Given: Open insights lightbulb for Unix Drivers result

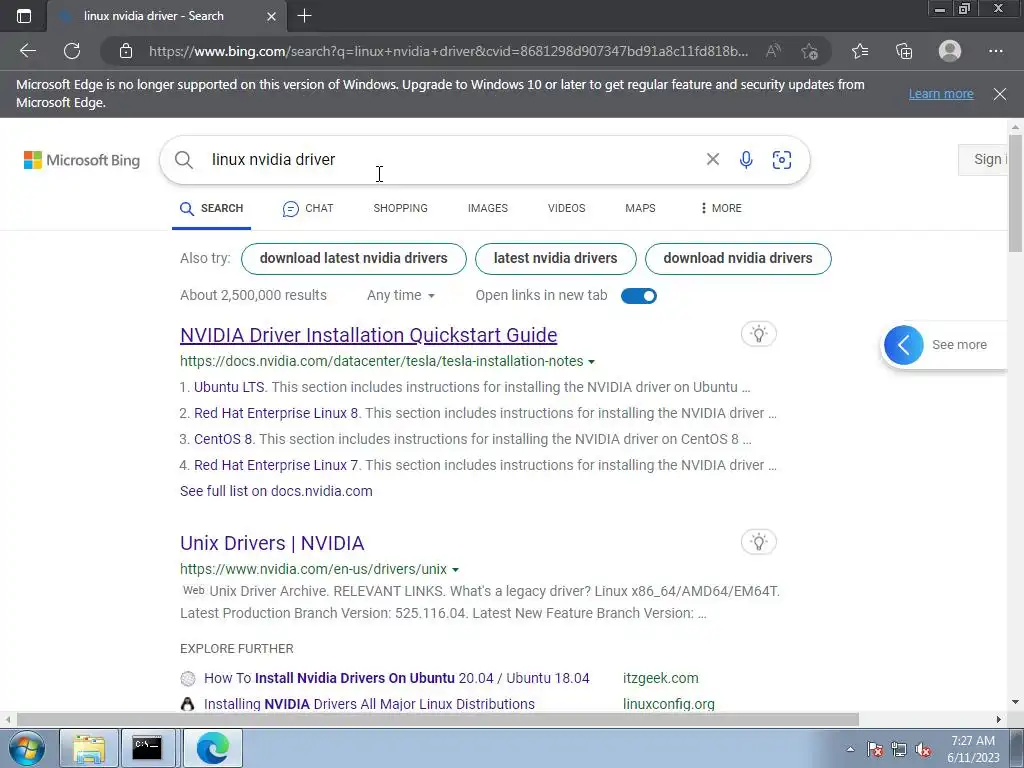Looking at the screenshot, I should (758, 541).
